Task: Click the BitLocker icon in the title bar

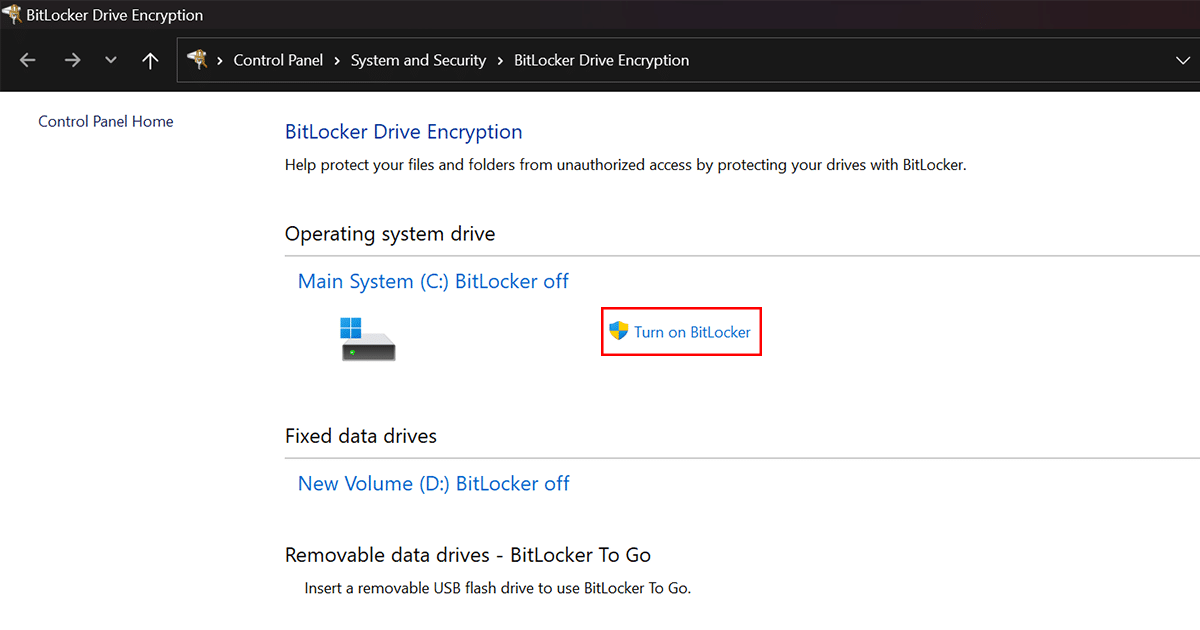Action: [x=12, y=15]
